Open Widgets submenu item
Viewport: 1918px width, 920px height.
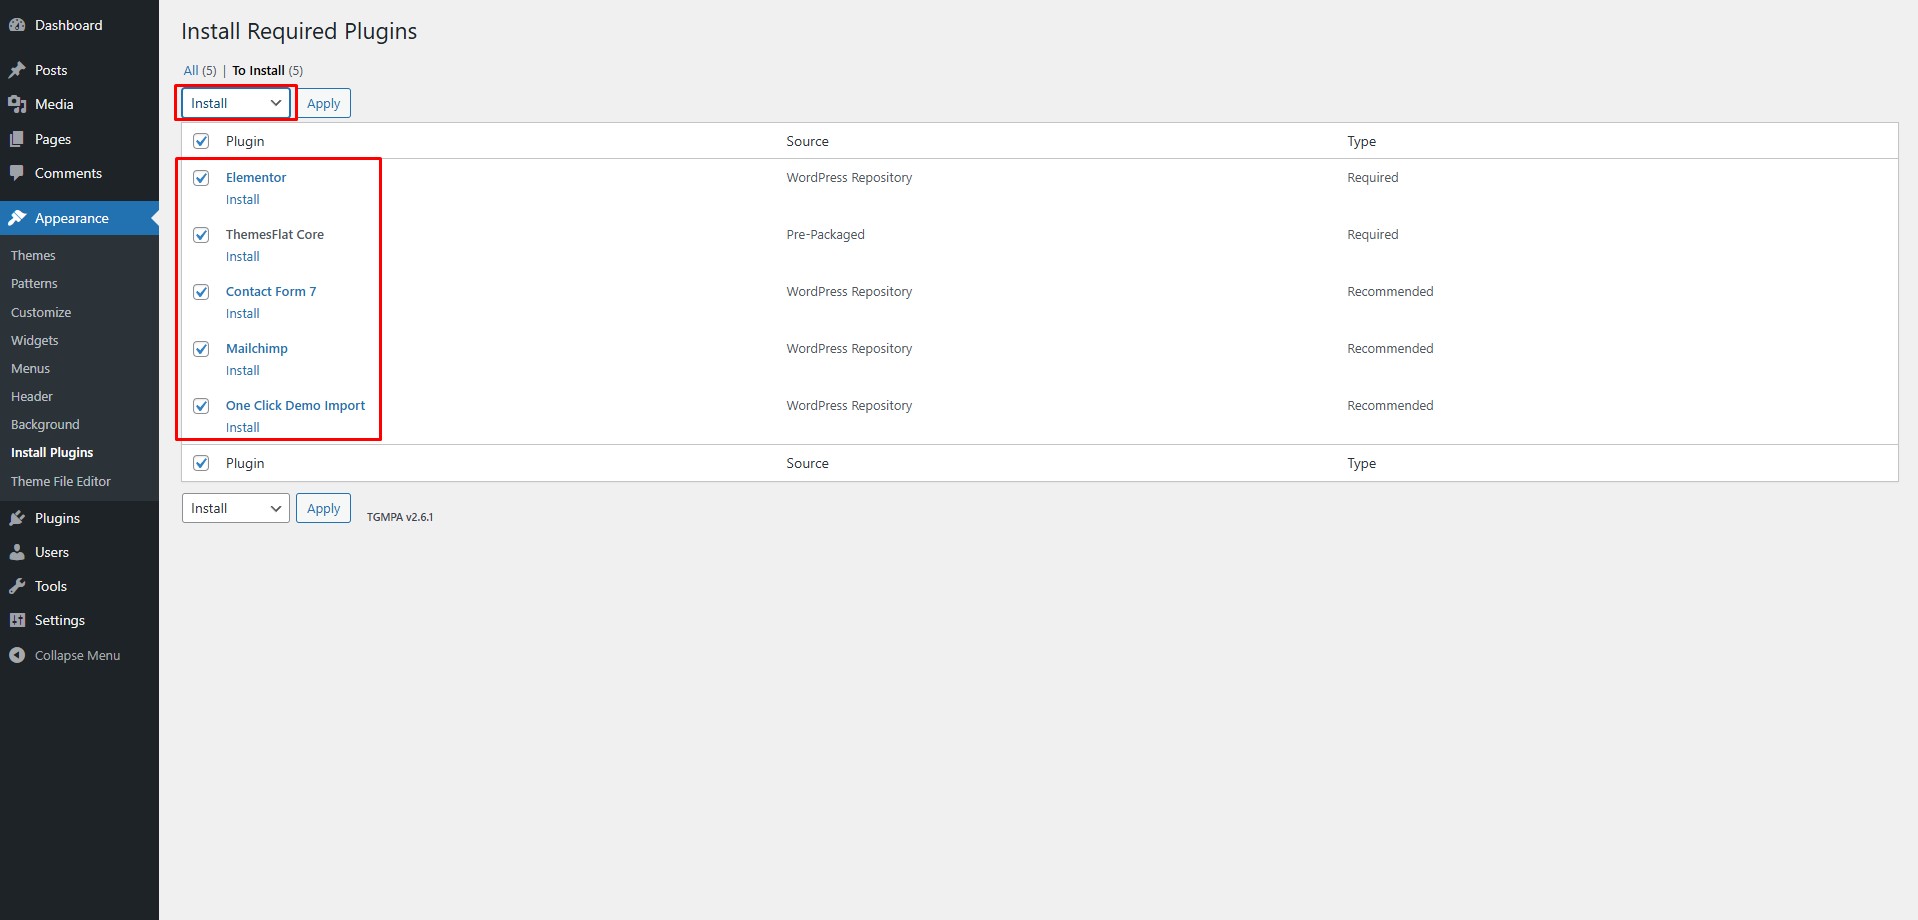pos(35,340)
